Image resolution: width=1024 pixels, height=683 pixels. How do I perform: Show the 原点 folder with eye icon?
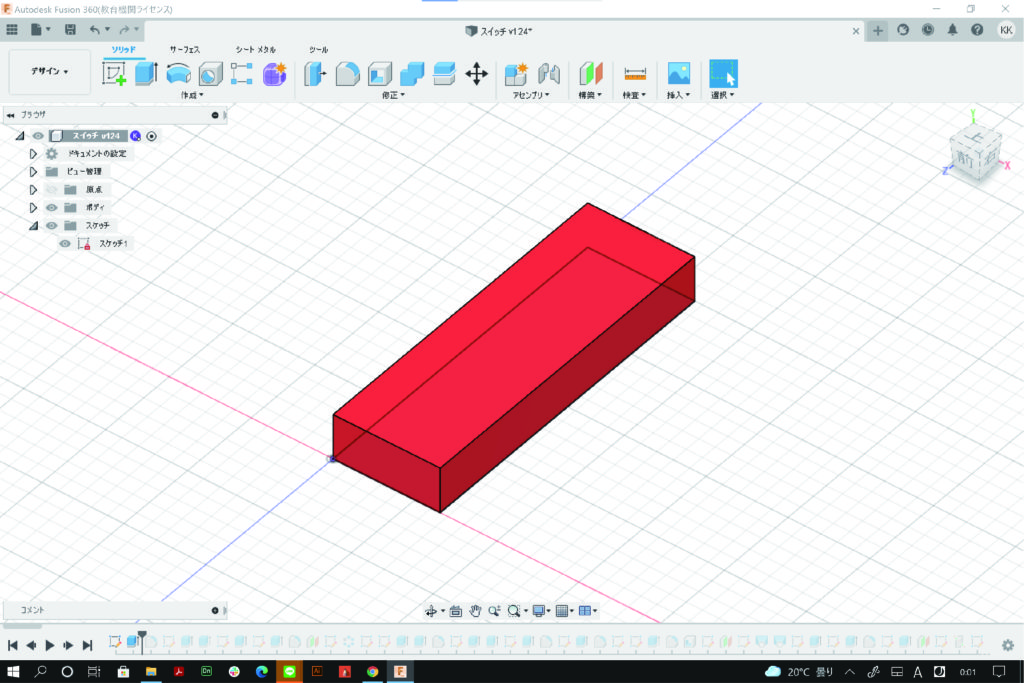tap(52, 189)
